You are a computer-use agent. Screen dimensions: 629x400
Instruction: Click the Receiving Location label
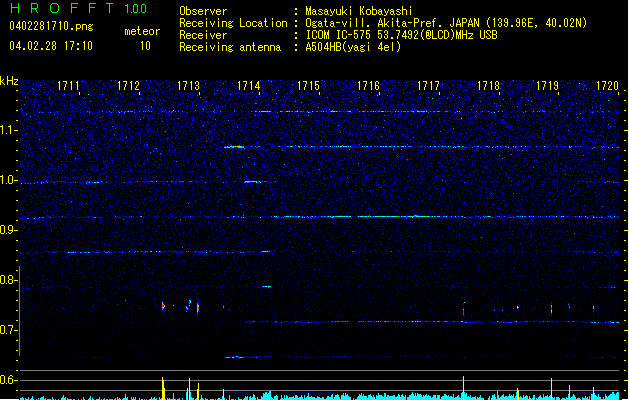pos(233,23)
